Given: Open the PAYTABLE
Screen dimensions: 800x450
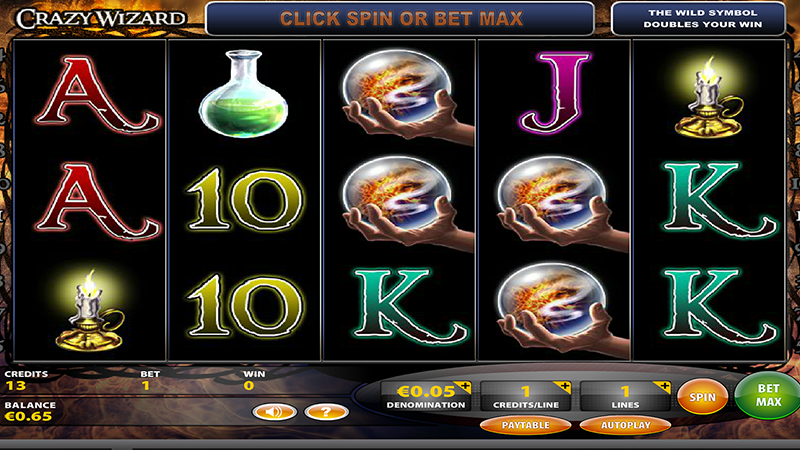Looking at the screenshot, I should pyautogui.click(x=526, y=425).
